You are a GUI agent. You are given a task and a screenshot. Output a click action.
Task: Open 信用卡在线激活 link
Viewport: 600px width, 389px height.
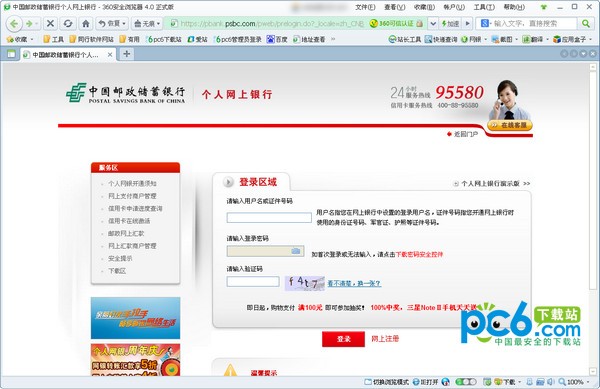click(x=129, y=221)
